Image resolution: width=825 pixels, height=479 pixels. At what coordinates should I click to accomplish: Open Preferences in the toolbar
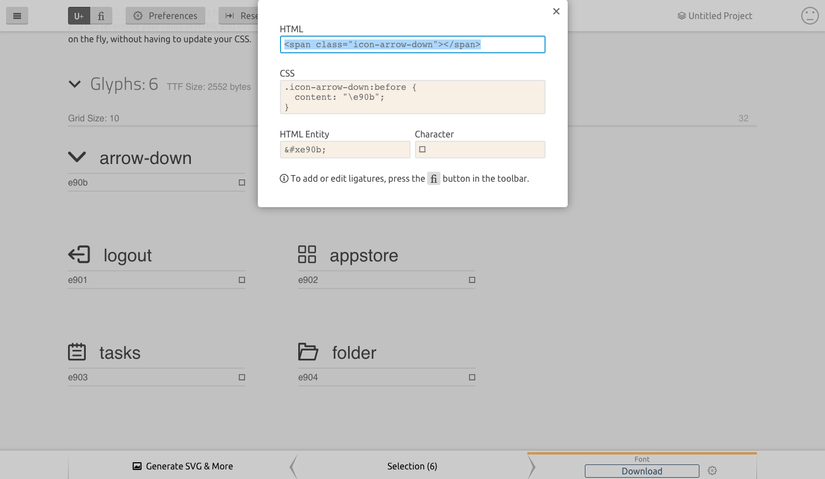click(x=165, y=16)
